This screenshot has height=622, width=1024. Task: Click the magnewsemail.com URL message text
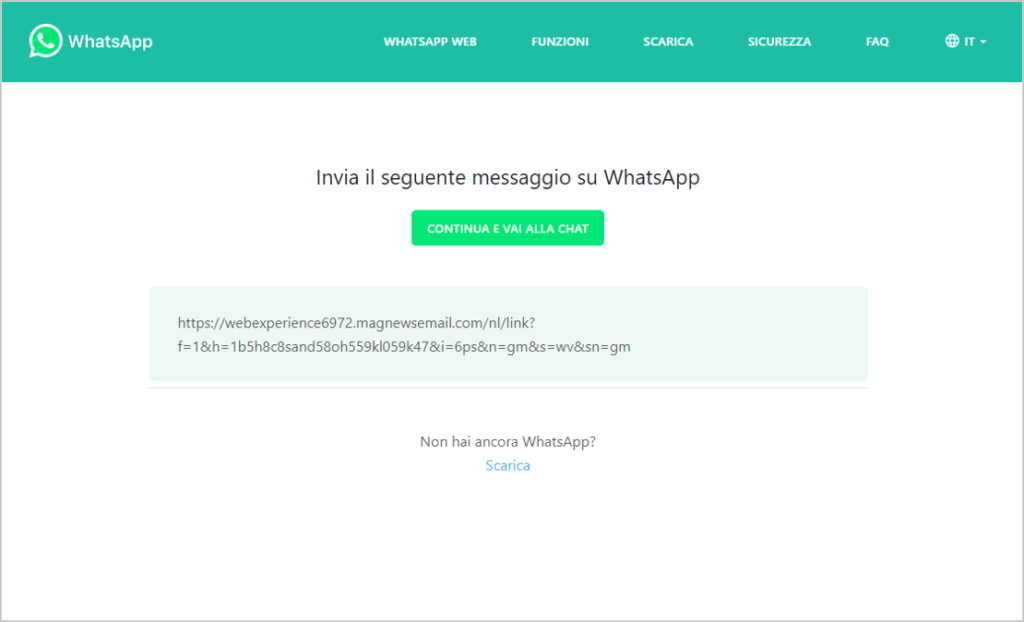tap(404, 335)
